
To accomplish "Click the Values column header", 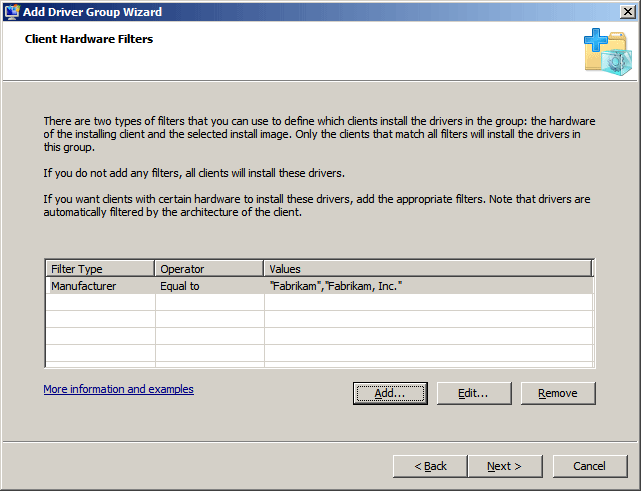I will (428, 269).
